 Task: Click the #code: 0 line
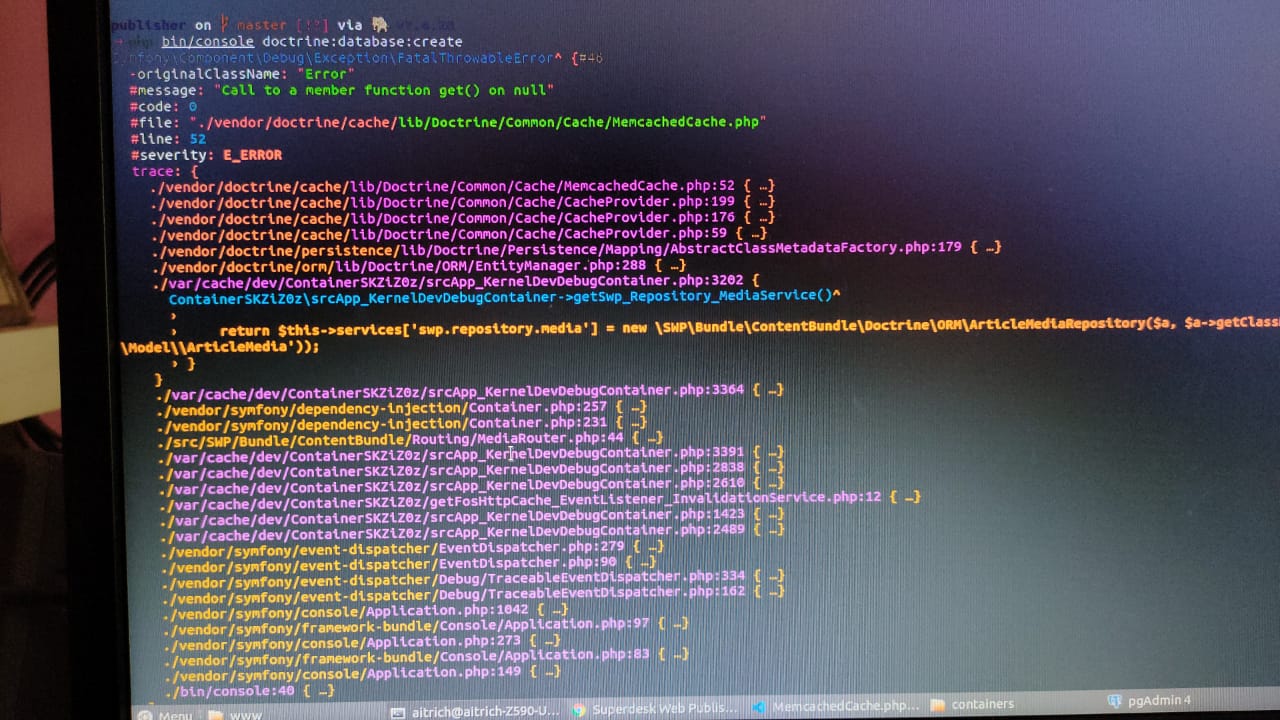point(163,106)
